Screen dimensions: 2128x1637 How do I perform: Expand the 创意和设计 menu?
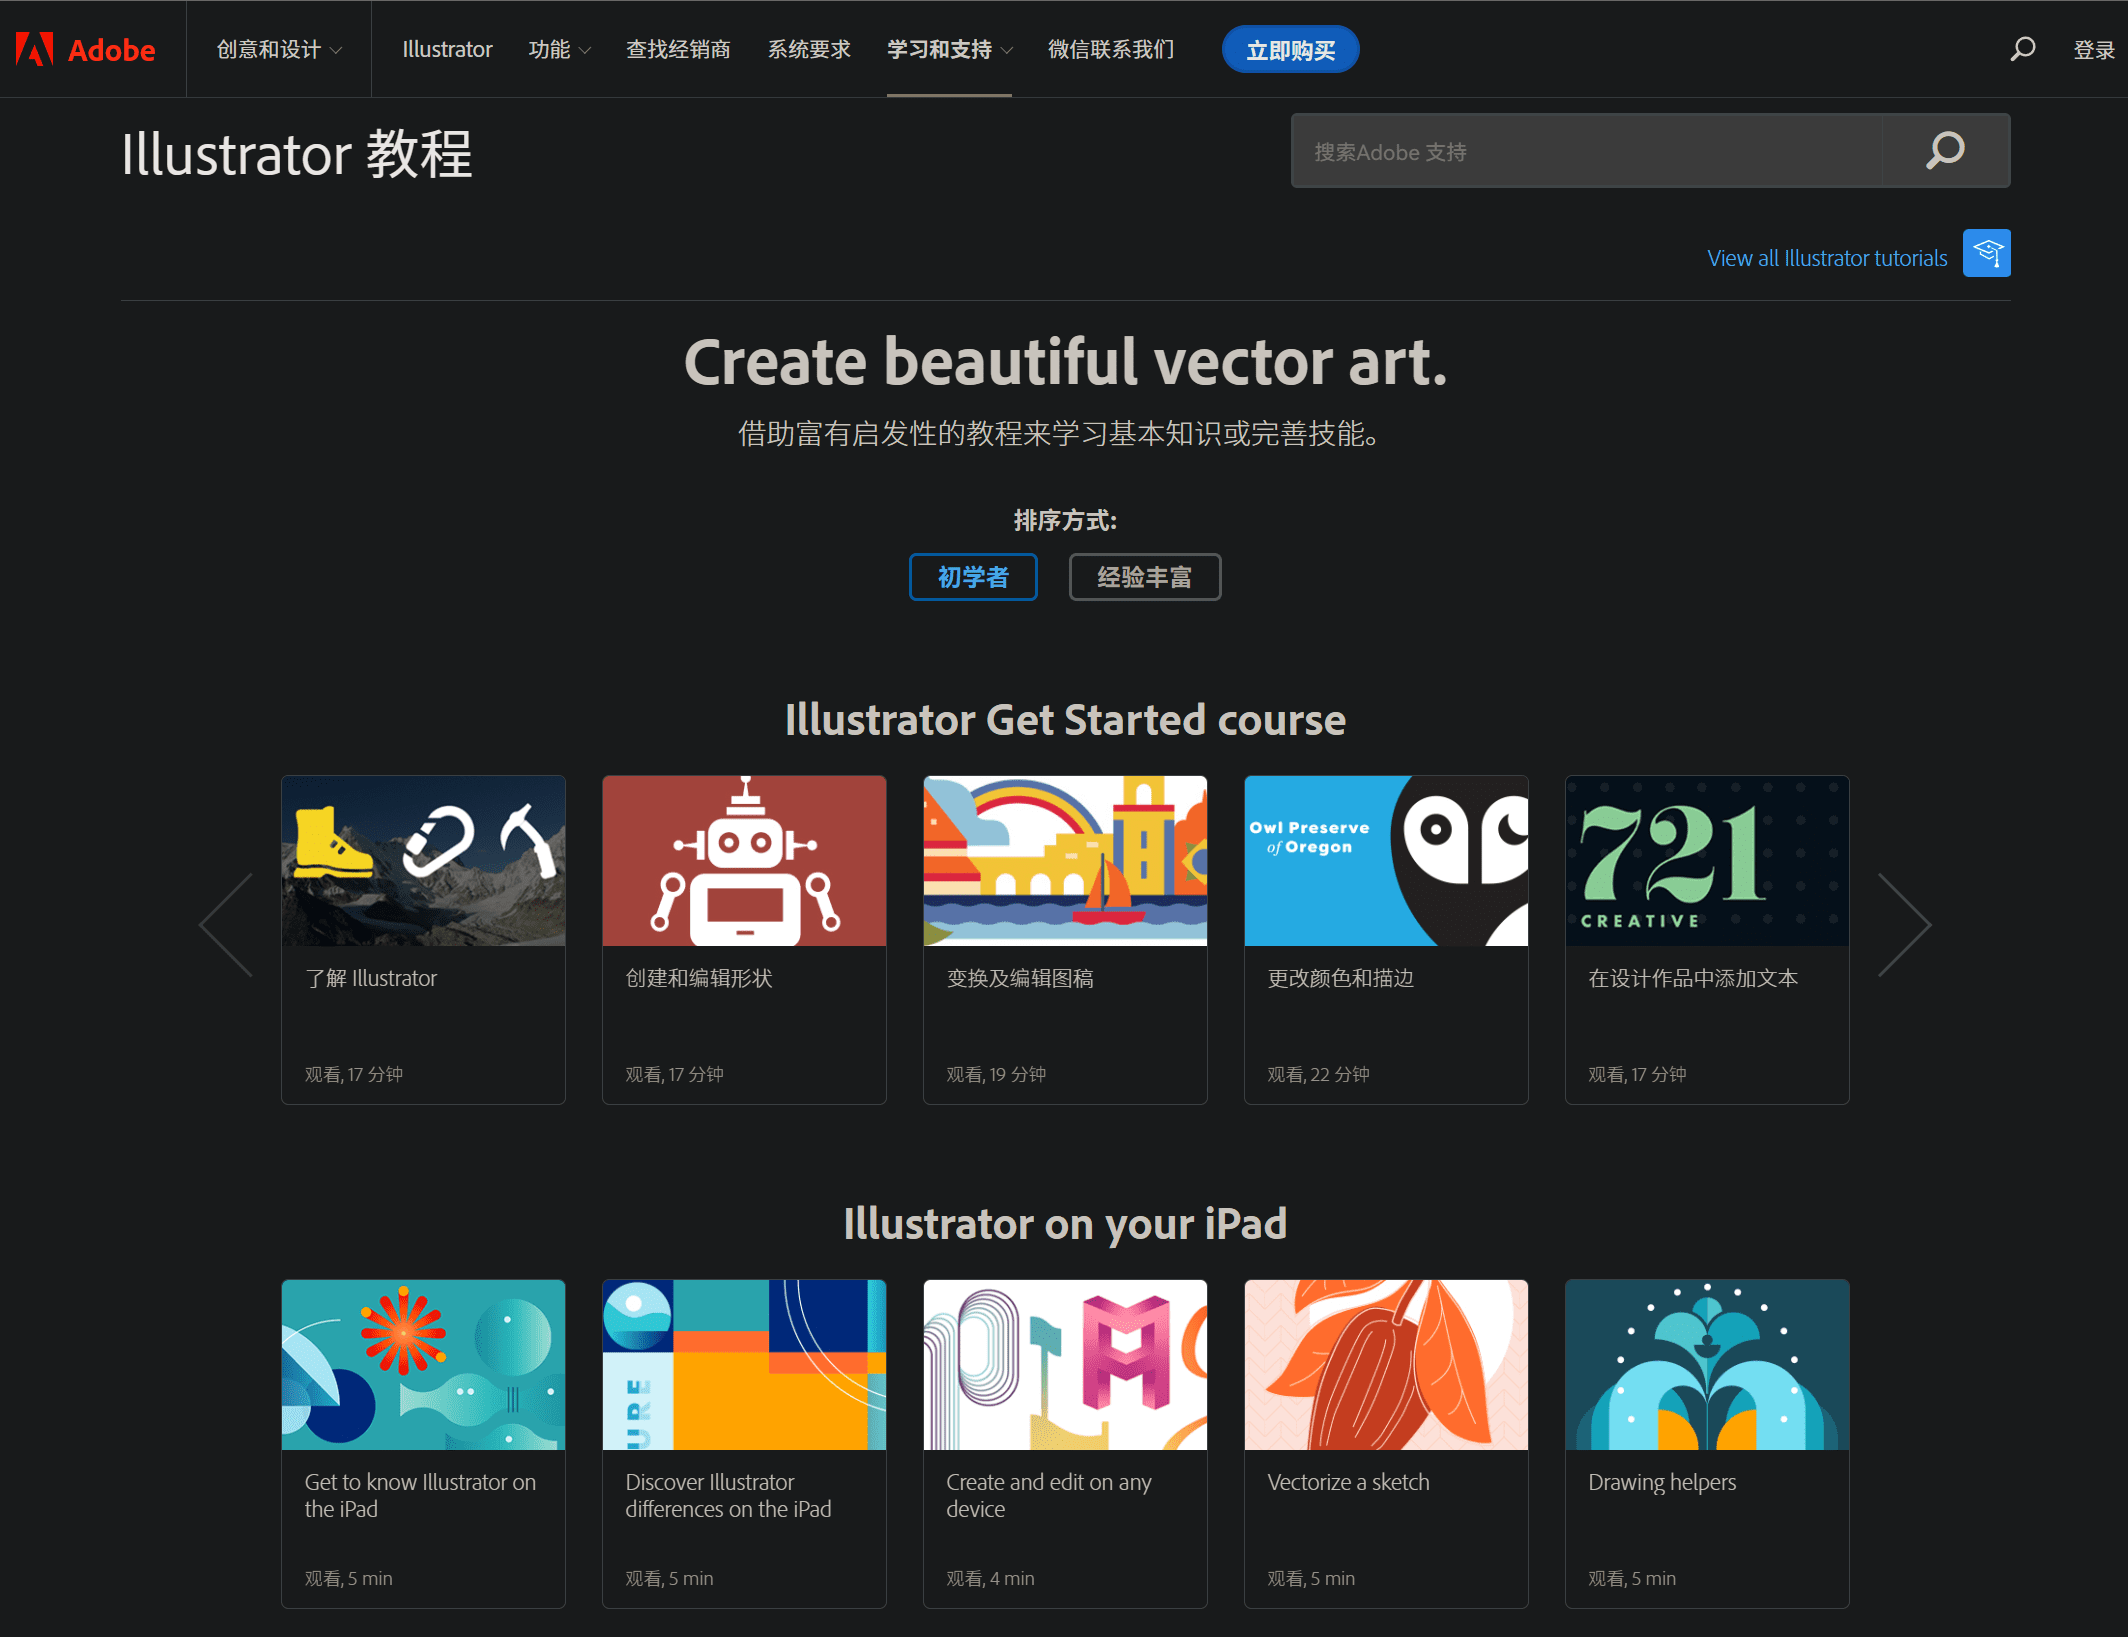click(279, 49)
